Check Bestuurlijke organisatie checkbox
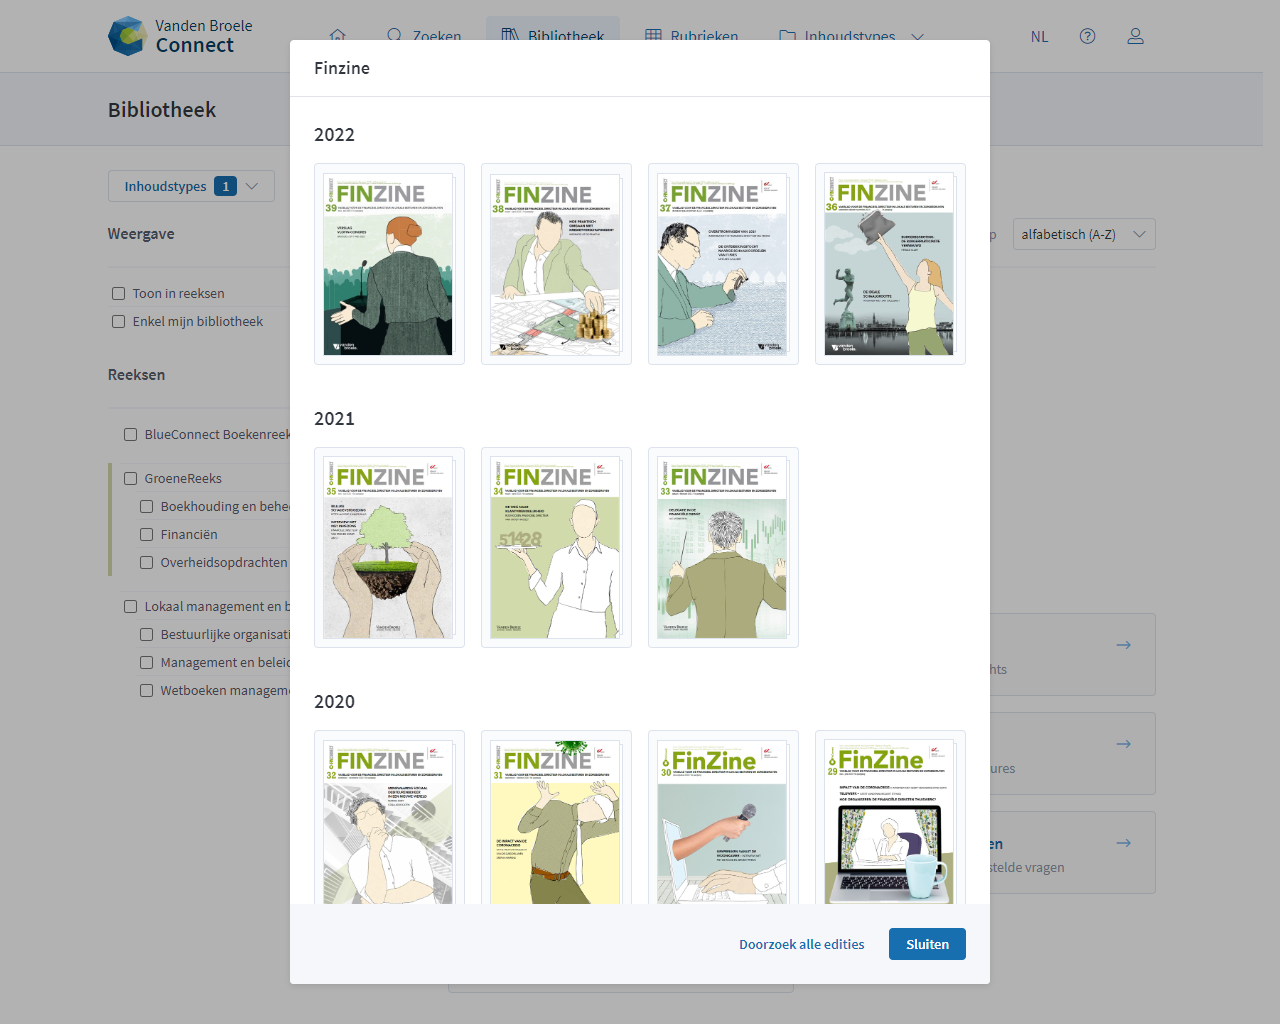This screenshot has height=1024, width=1280. (x=147, y=634)
